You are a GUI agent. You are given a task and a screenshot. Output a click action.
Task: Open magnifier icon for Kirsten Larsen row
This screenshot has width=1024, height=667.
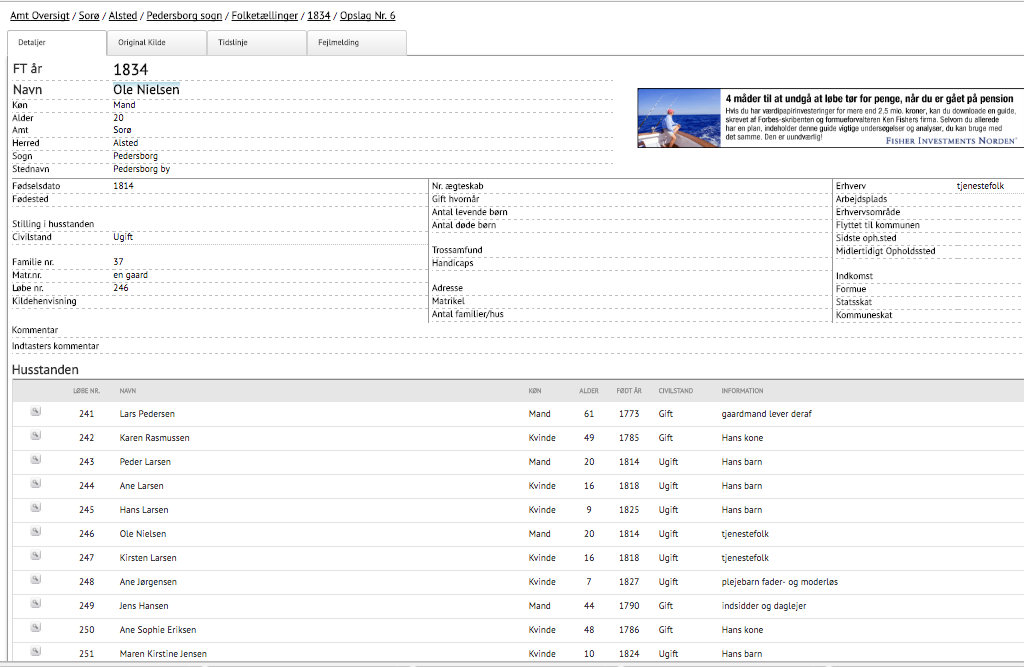[36, 556]
